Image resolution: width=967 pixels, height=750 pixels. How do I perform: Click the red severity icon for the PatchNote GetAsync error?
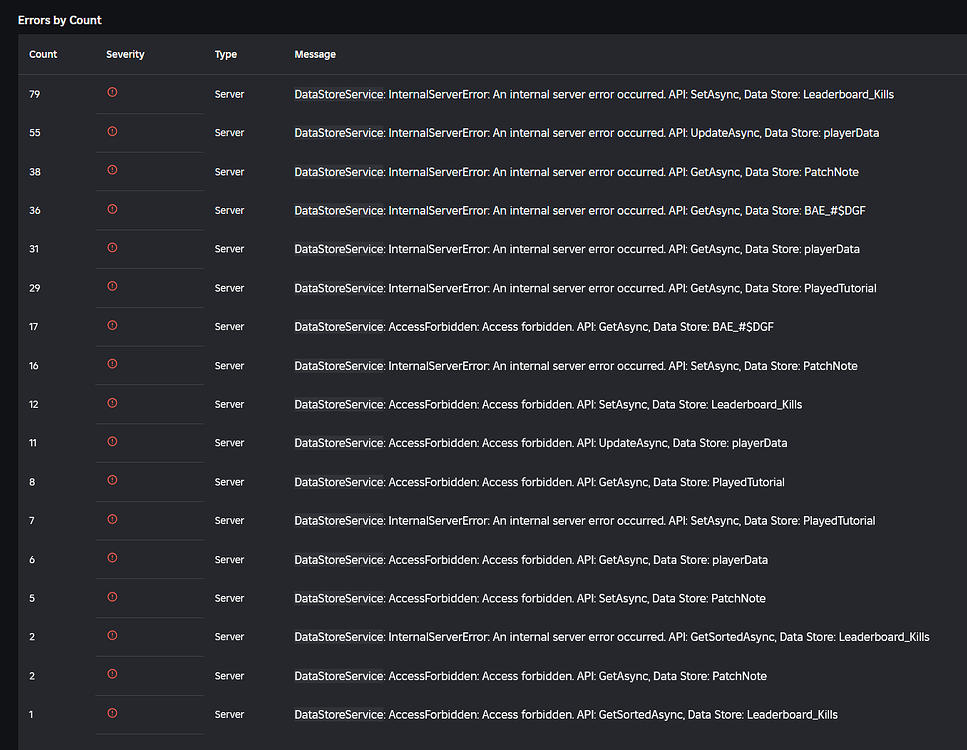tap(112, 171)
